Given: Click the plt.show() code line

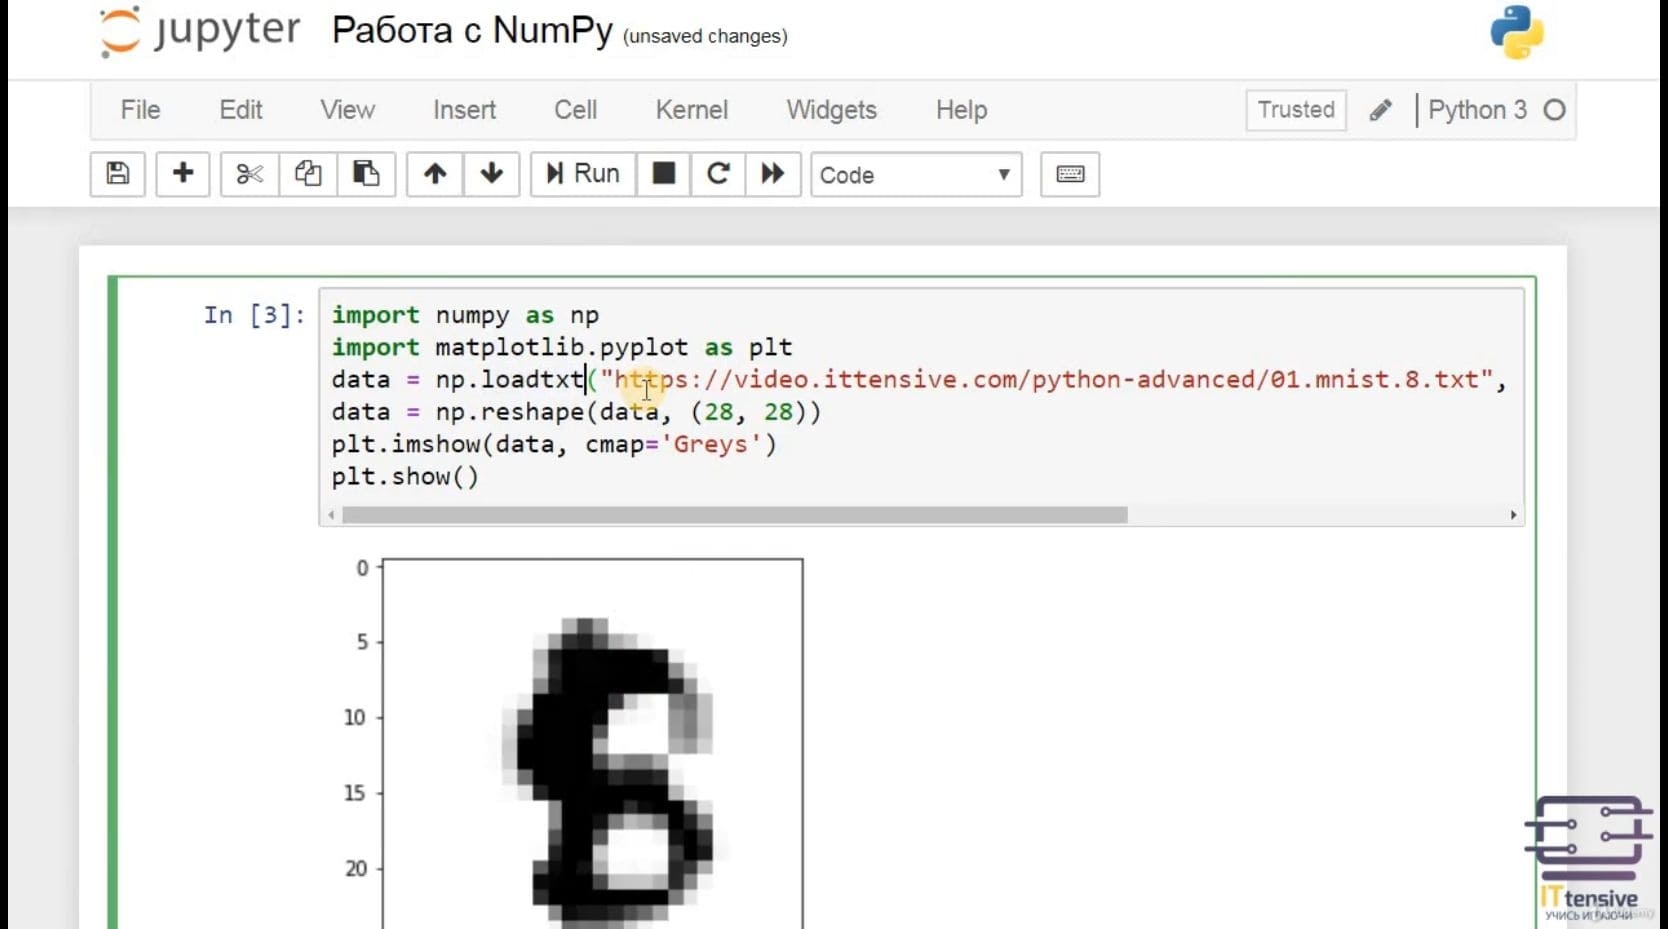Looking at the screenshot, I should coord(405,477).
